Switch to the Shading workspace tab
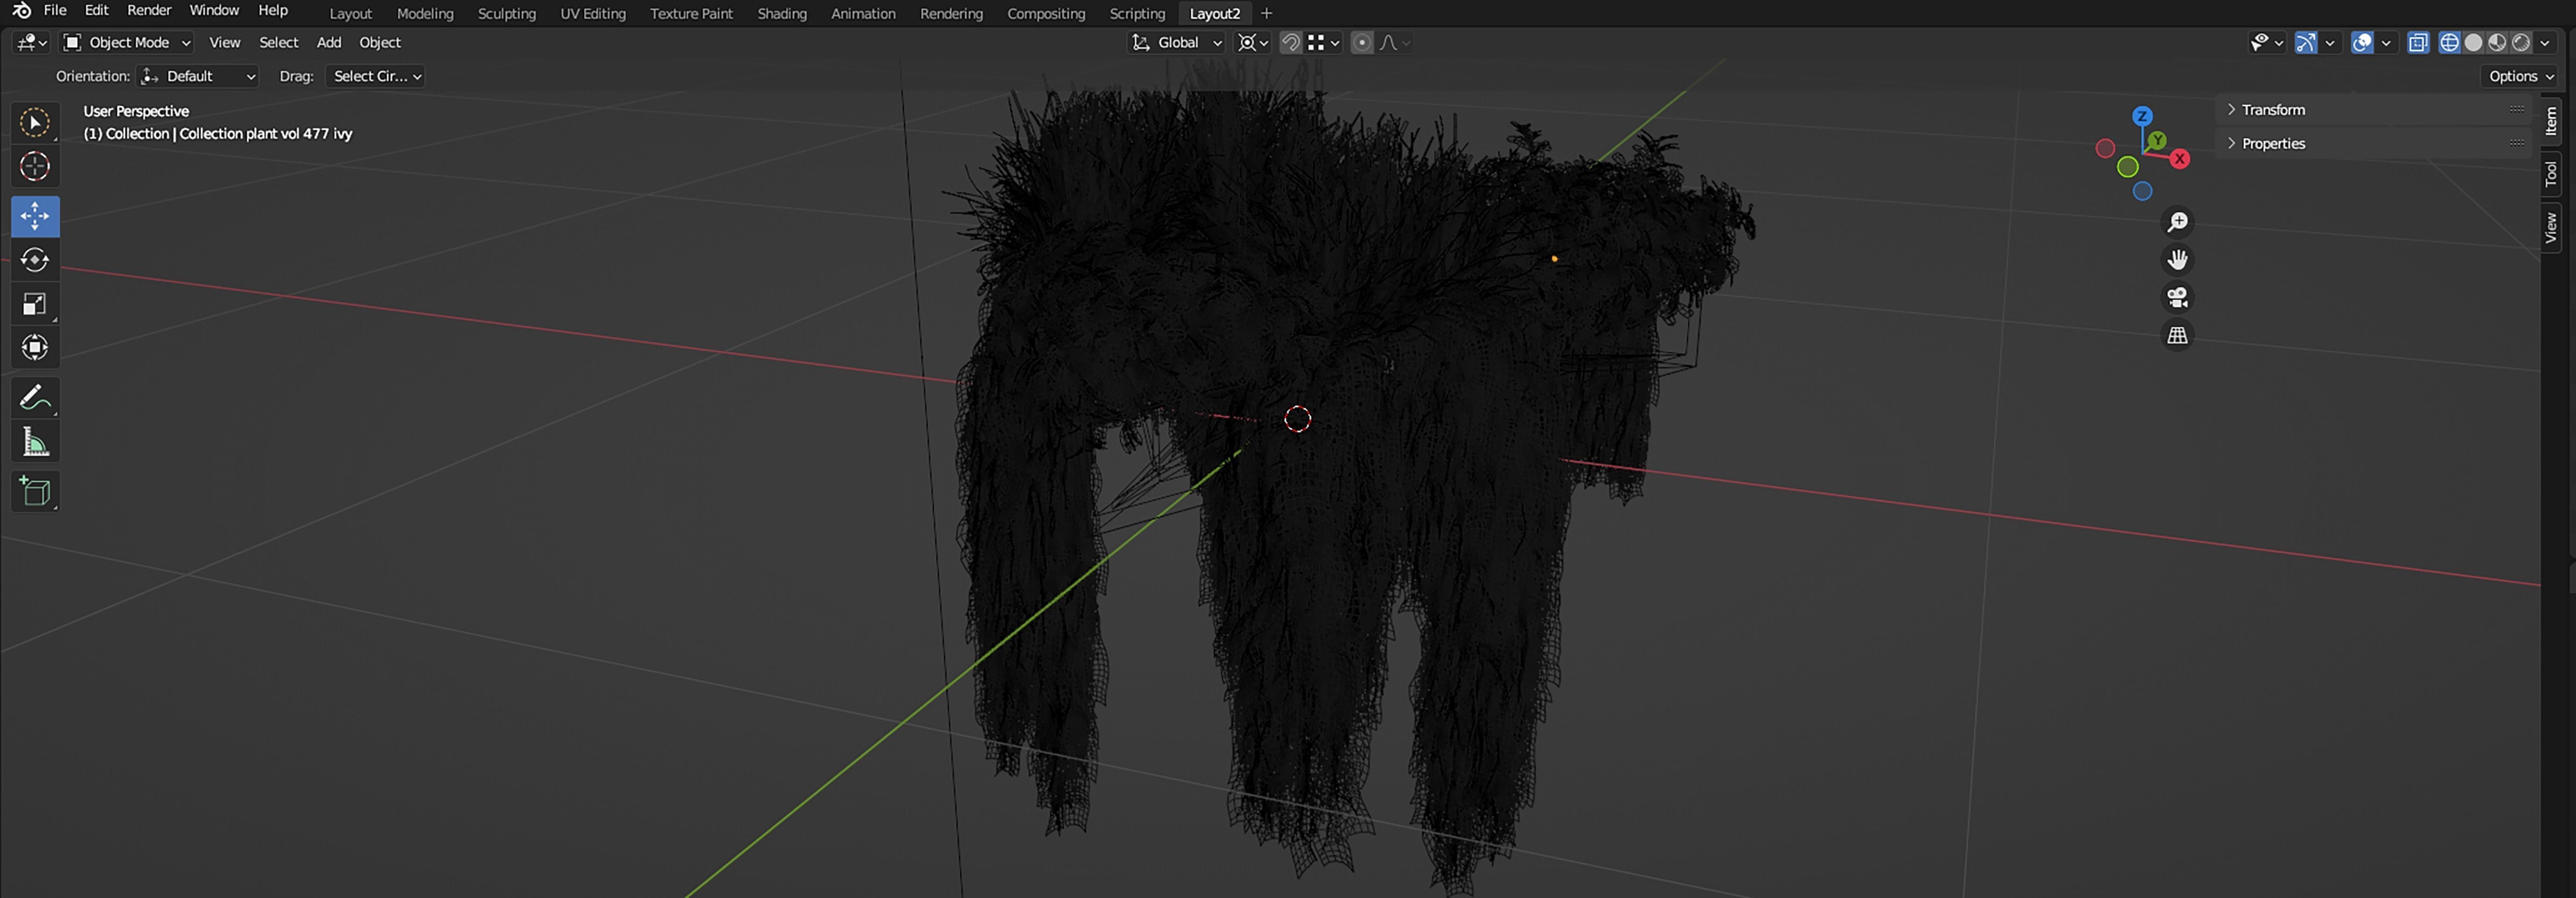Screen dimensions: 2576x898 (782, 14)
